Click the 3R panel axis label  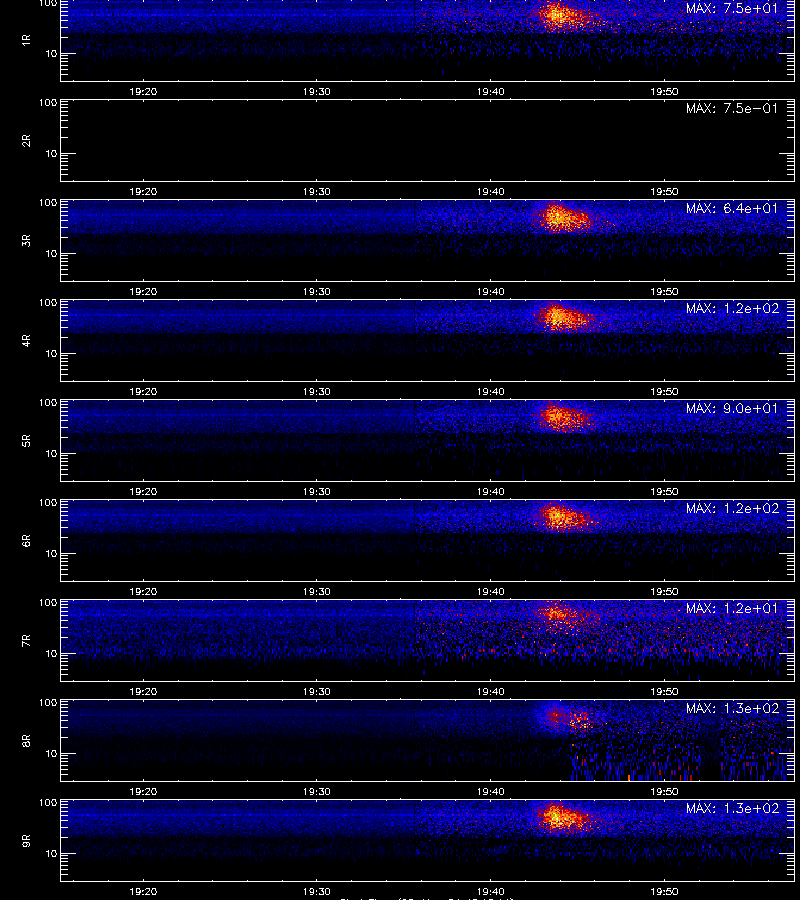coord(26,240)
